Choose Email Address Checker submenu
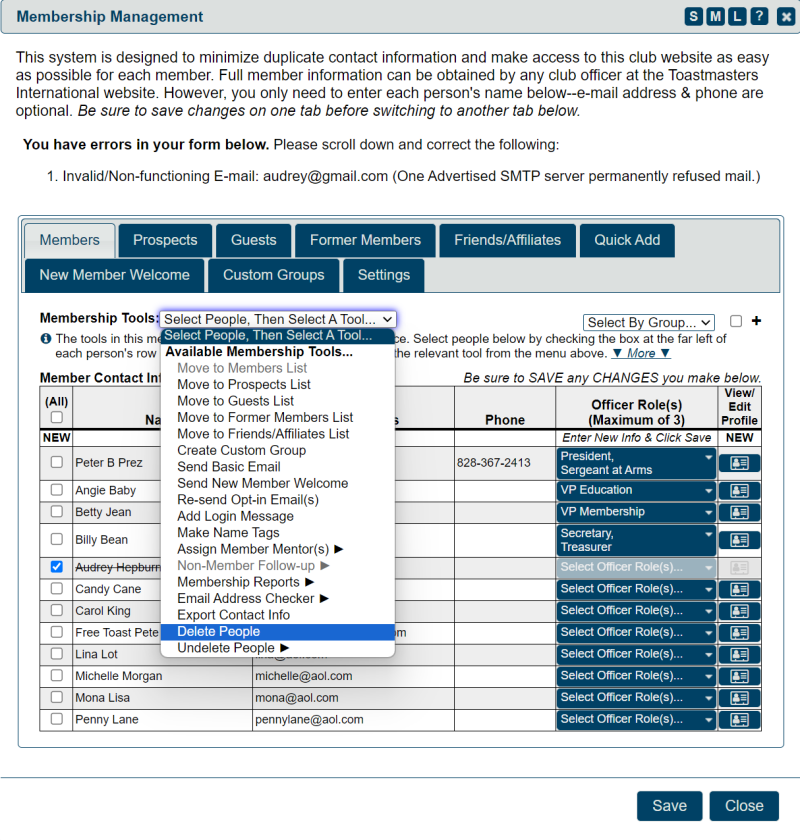Viewport: 800px width, 840px height. pos(278,599)
